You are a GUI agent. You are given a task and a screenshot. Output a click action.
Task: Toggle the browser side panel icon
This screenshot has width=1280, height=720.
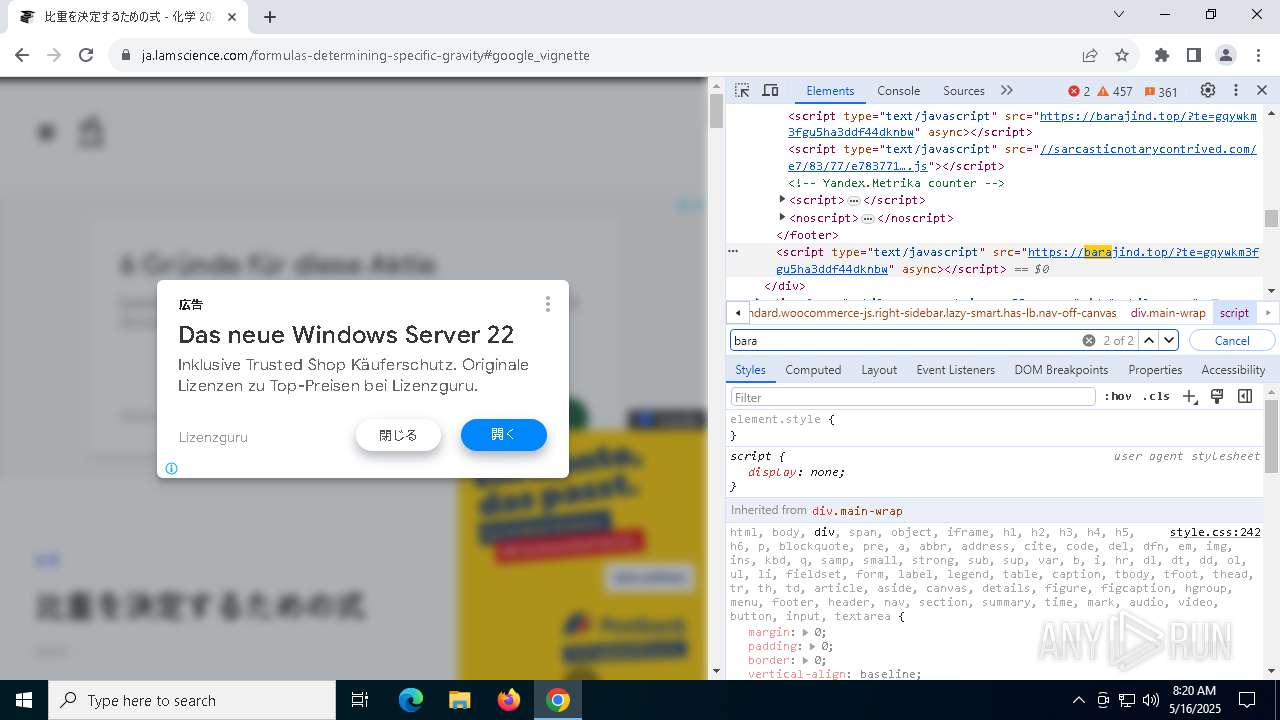point(1193,55)
